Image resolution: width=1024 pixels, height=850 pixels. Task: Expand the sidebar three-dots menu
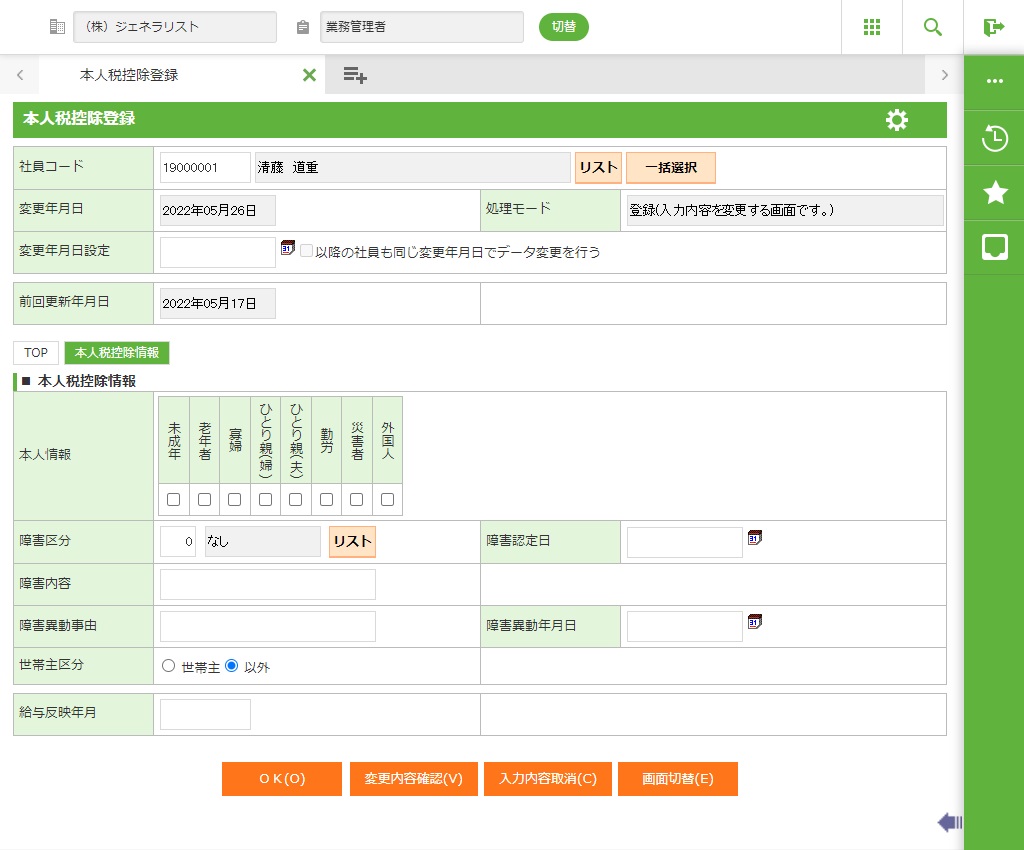point(994,82)
